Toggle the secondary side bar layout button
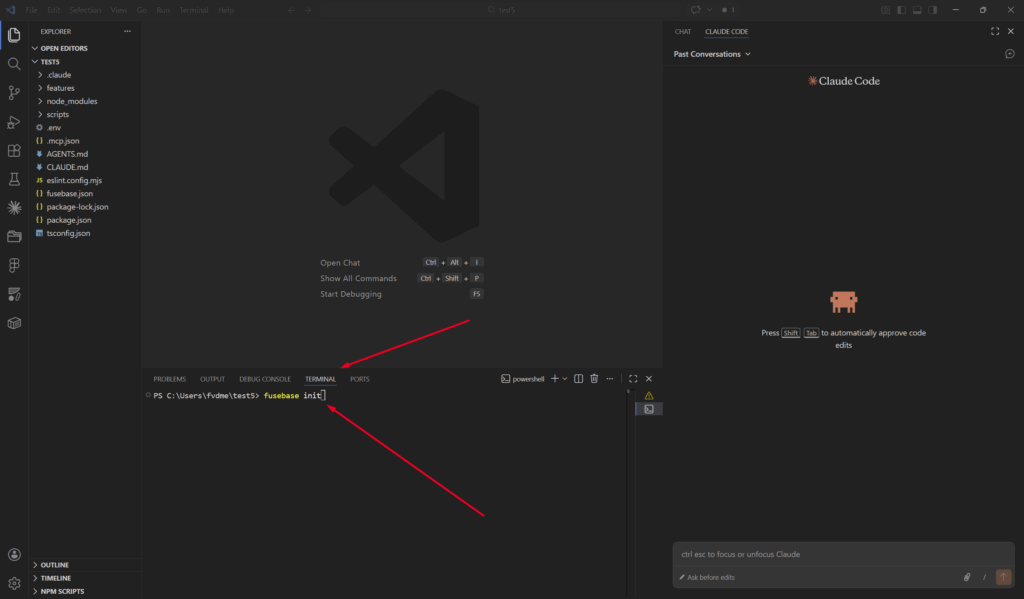The width and height of the screenshot is (1024, 599). 931,10
